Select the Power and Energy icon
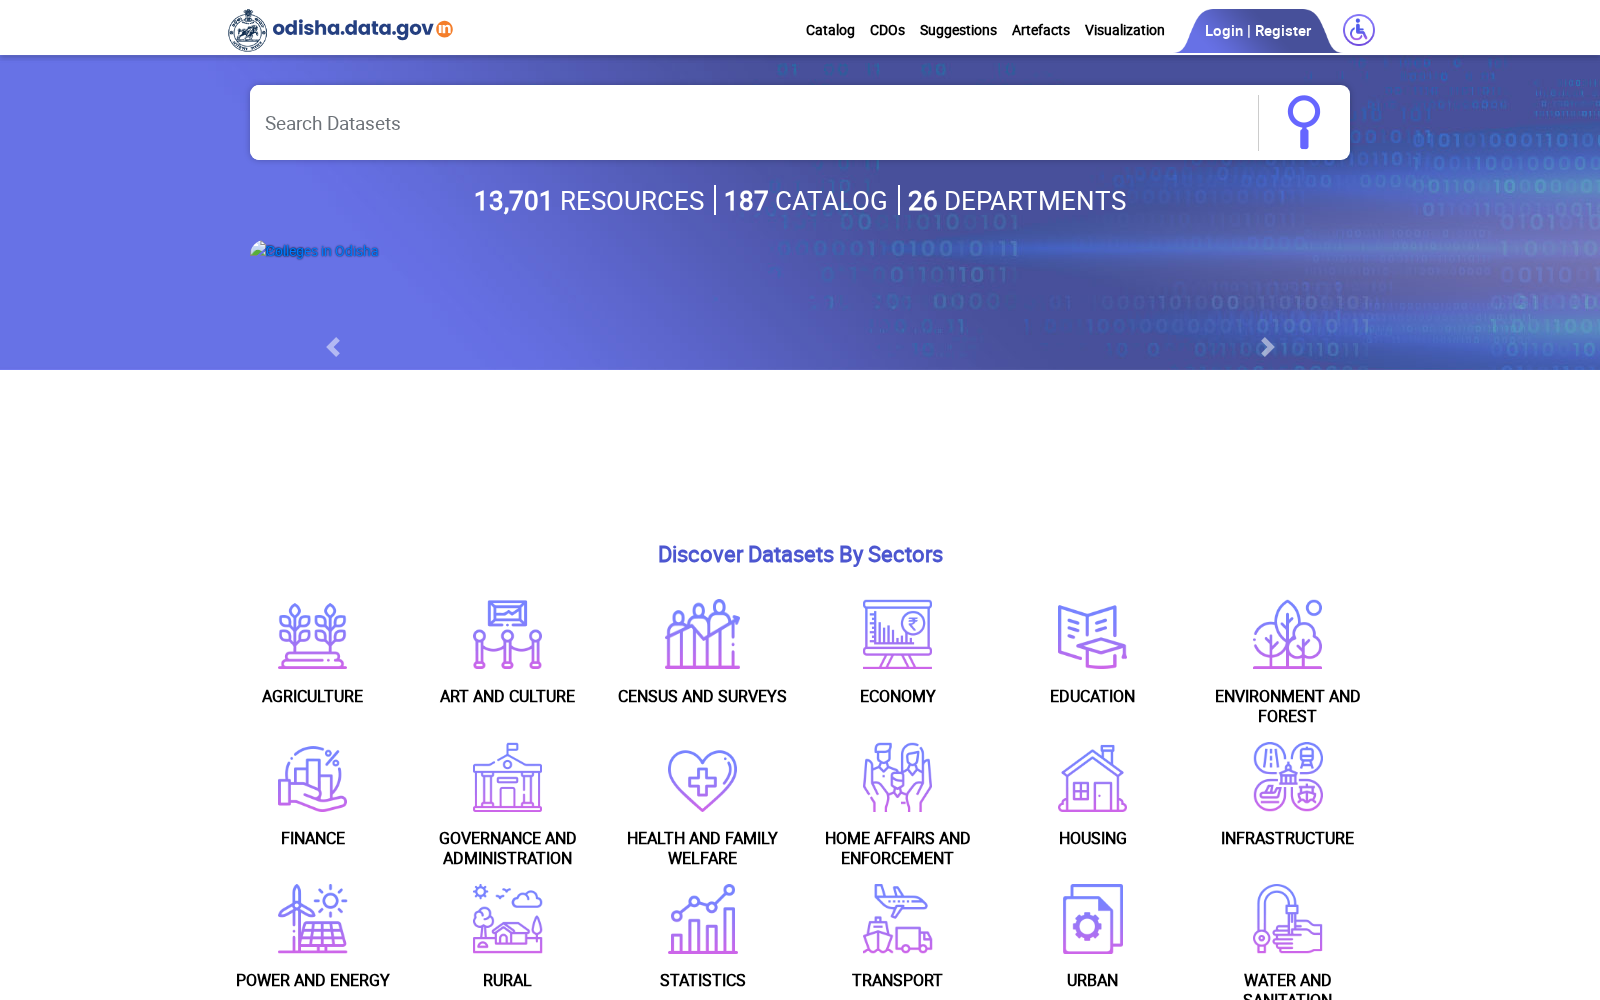 (x=312, y=919)
